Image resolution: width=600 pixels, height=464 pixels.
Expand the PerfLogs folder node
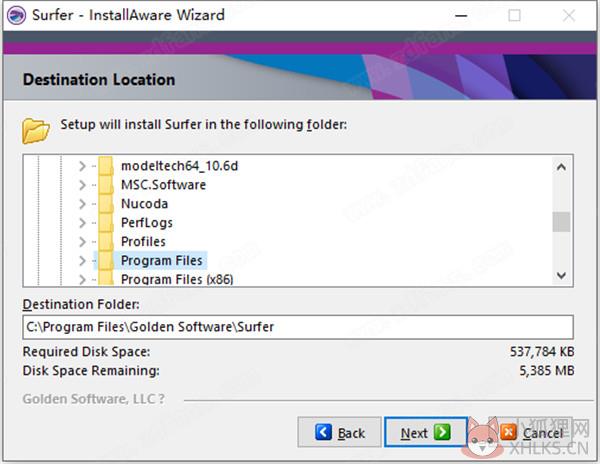(x=82, y=223)
